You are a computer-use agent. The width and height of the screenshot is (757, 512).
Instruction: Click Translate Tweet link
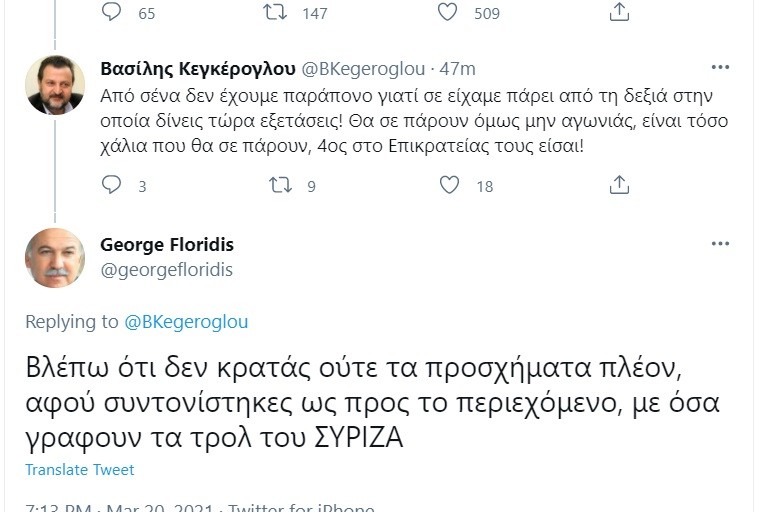click(x=79, y=470)
